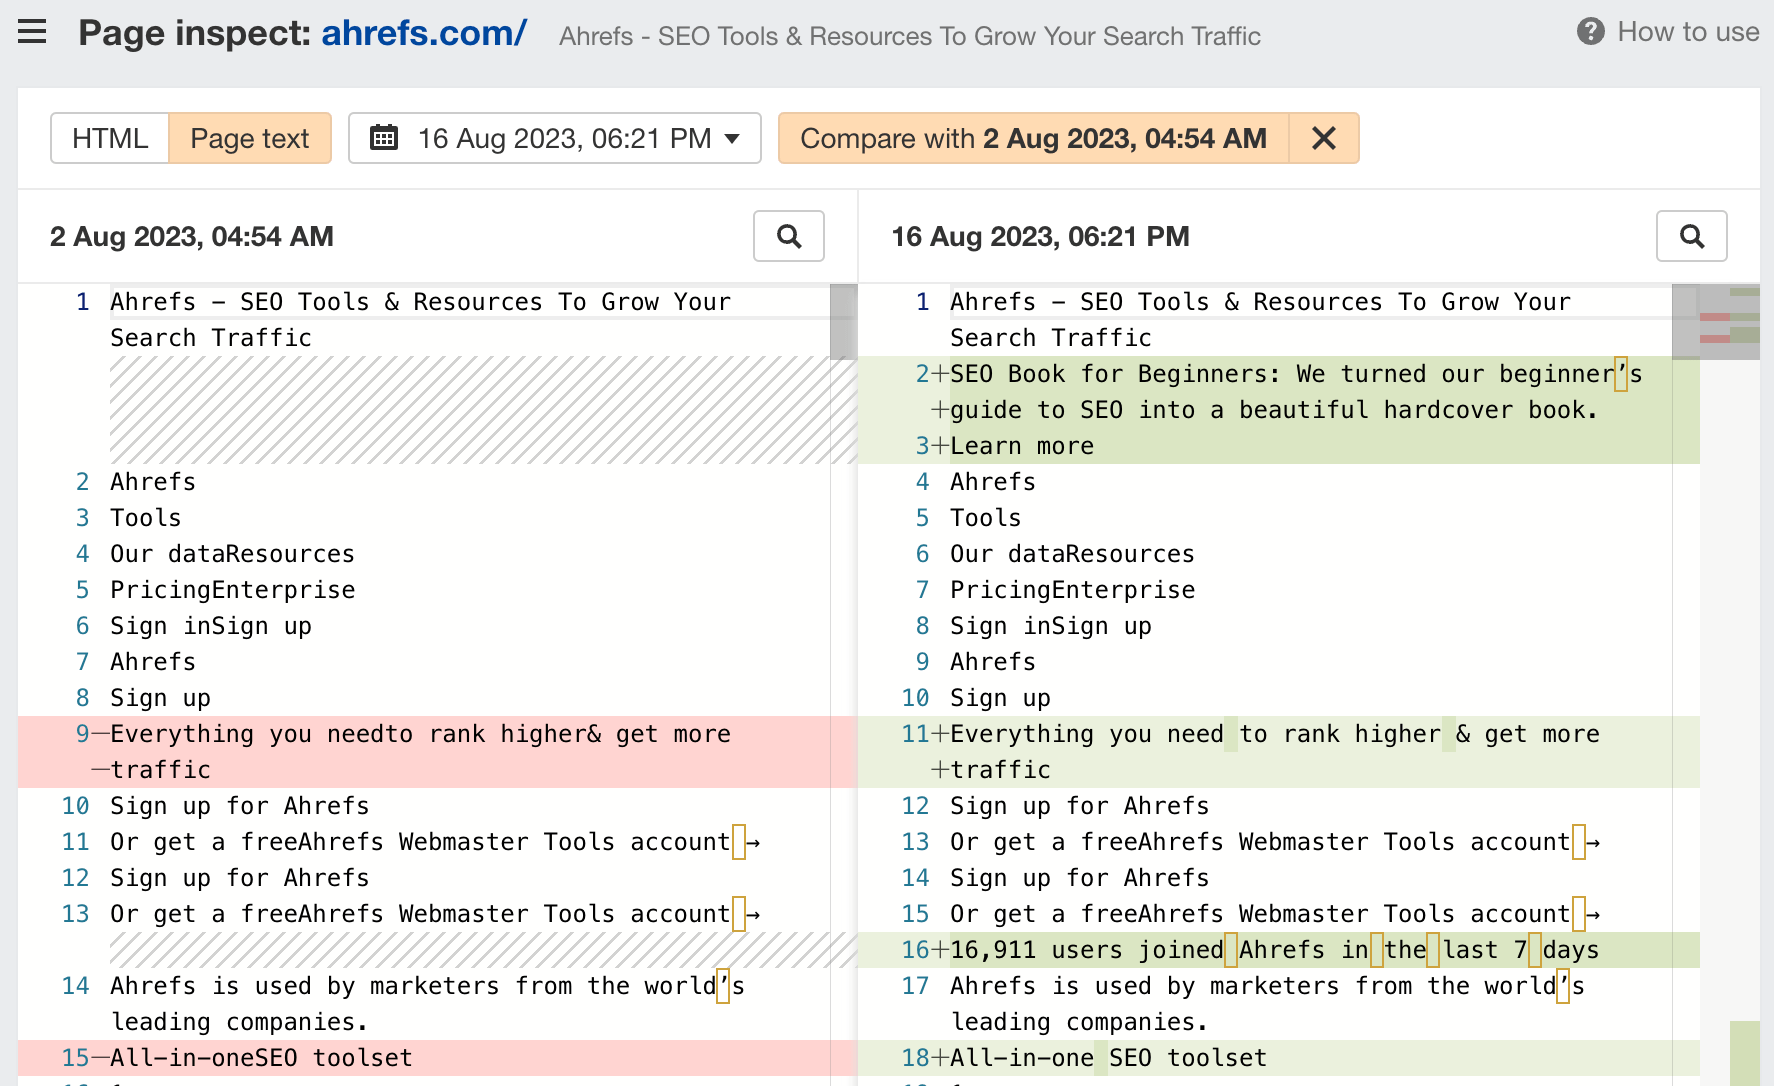Open the ahrefs.com/ page link
The height and width of the screenshot is (1086, 1774).
(423, 33)
